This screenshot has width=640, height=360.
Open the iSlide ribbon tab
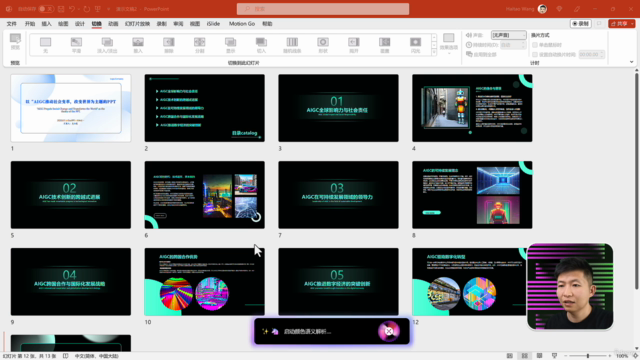click(213, 24)
